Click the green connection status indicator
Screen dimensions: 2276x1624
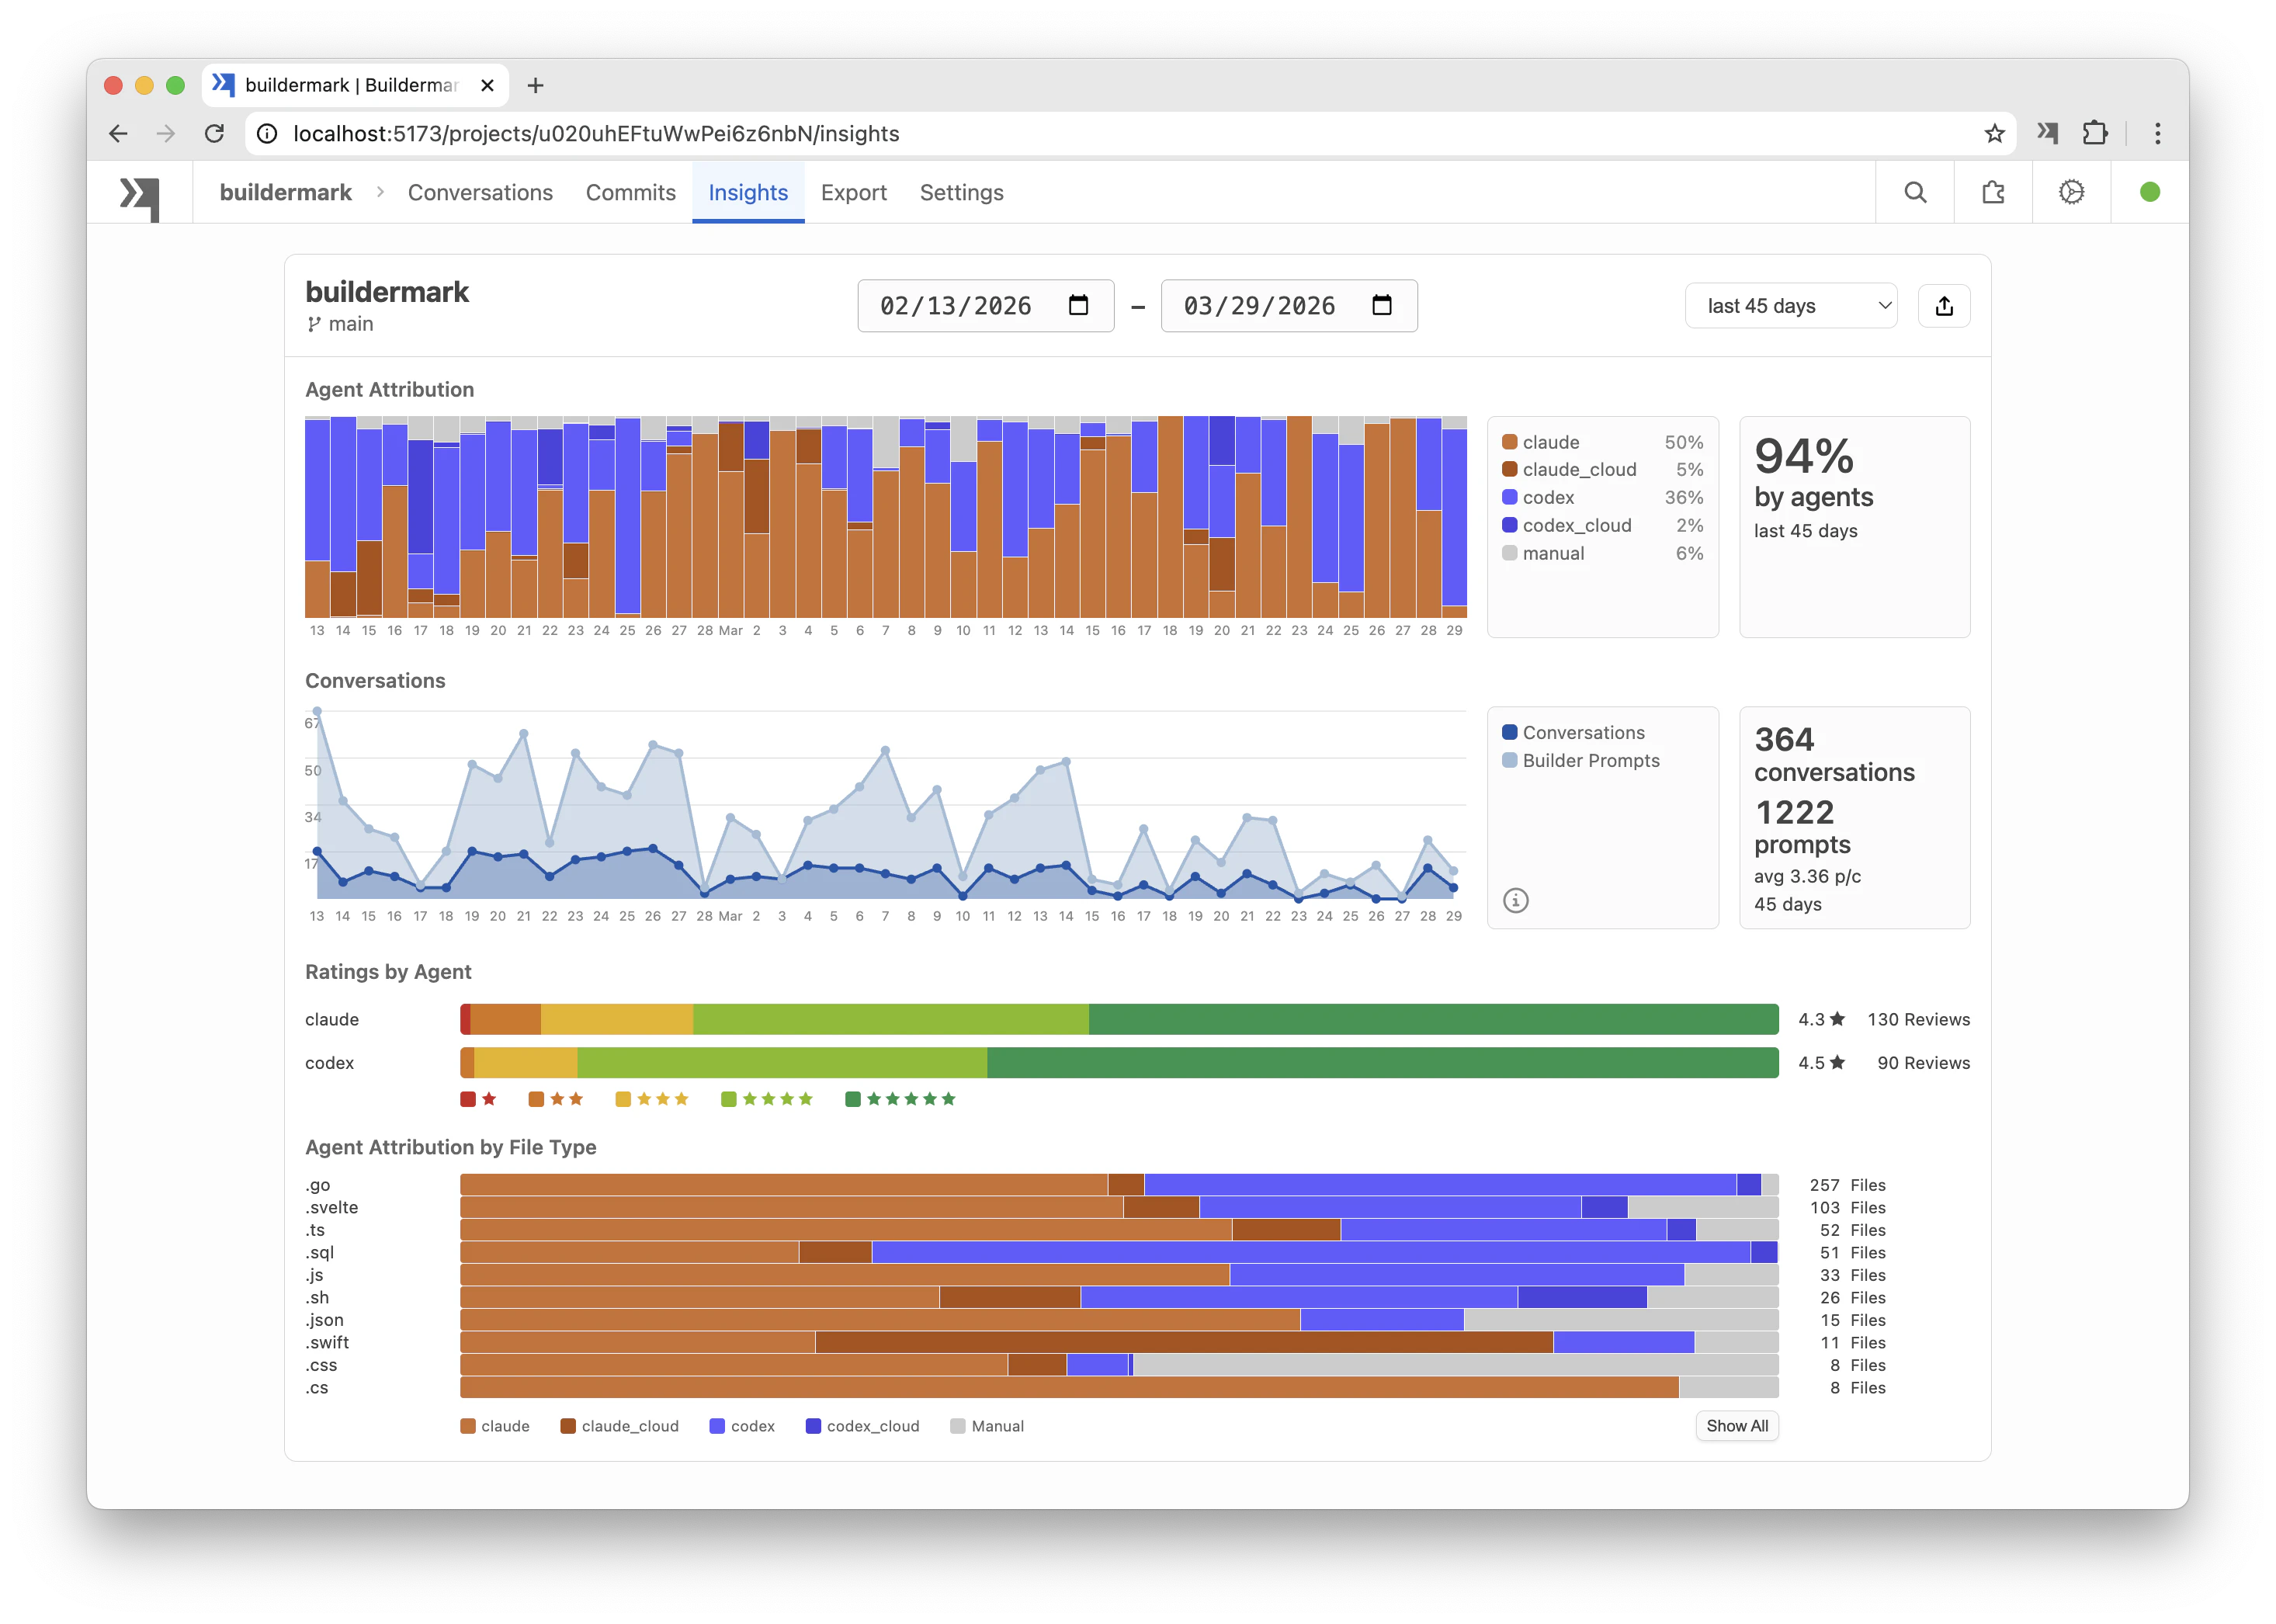coord(2150,192)
